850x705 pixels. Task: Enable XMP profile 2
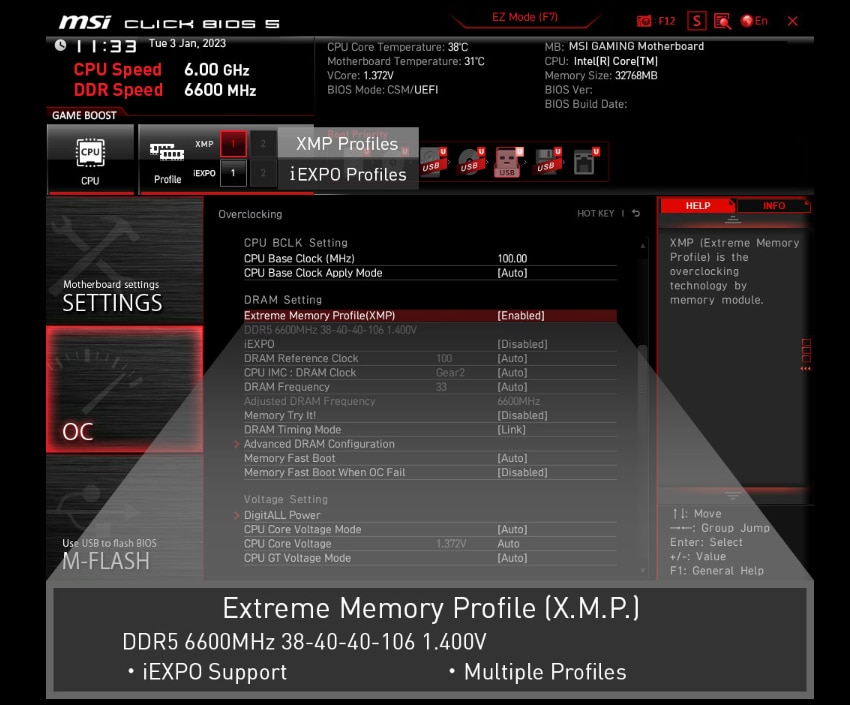[x=263, y=144]
